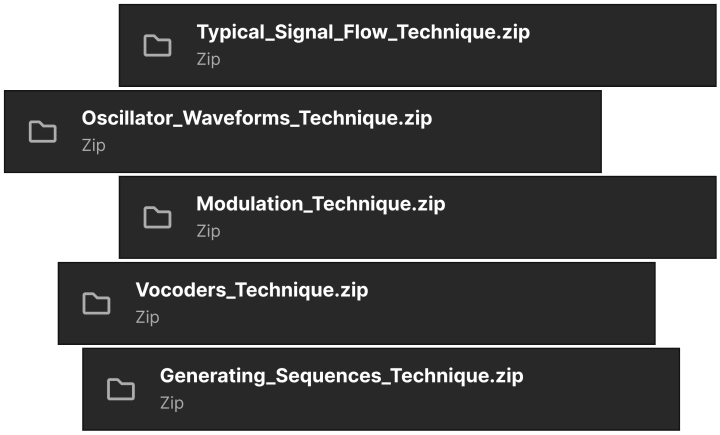720x435 pixels.
Task: Click the folder icon beside Vocoders_Technique.zip
Action: point(96,303)
